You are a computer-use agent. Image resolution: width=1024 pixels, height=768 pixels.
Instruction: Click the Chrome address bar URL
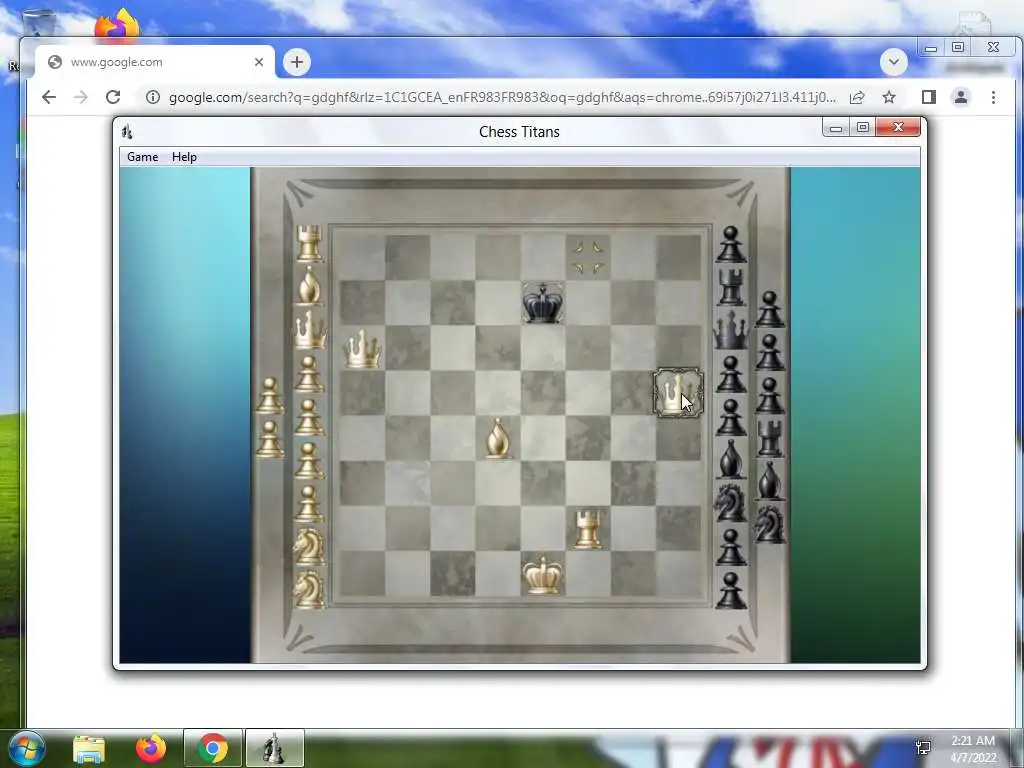502,97
